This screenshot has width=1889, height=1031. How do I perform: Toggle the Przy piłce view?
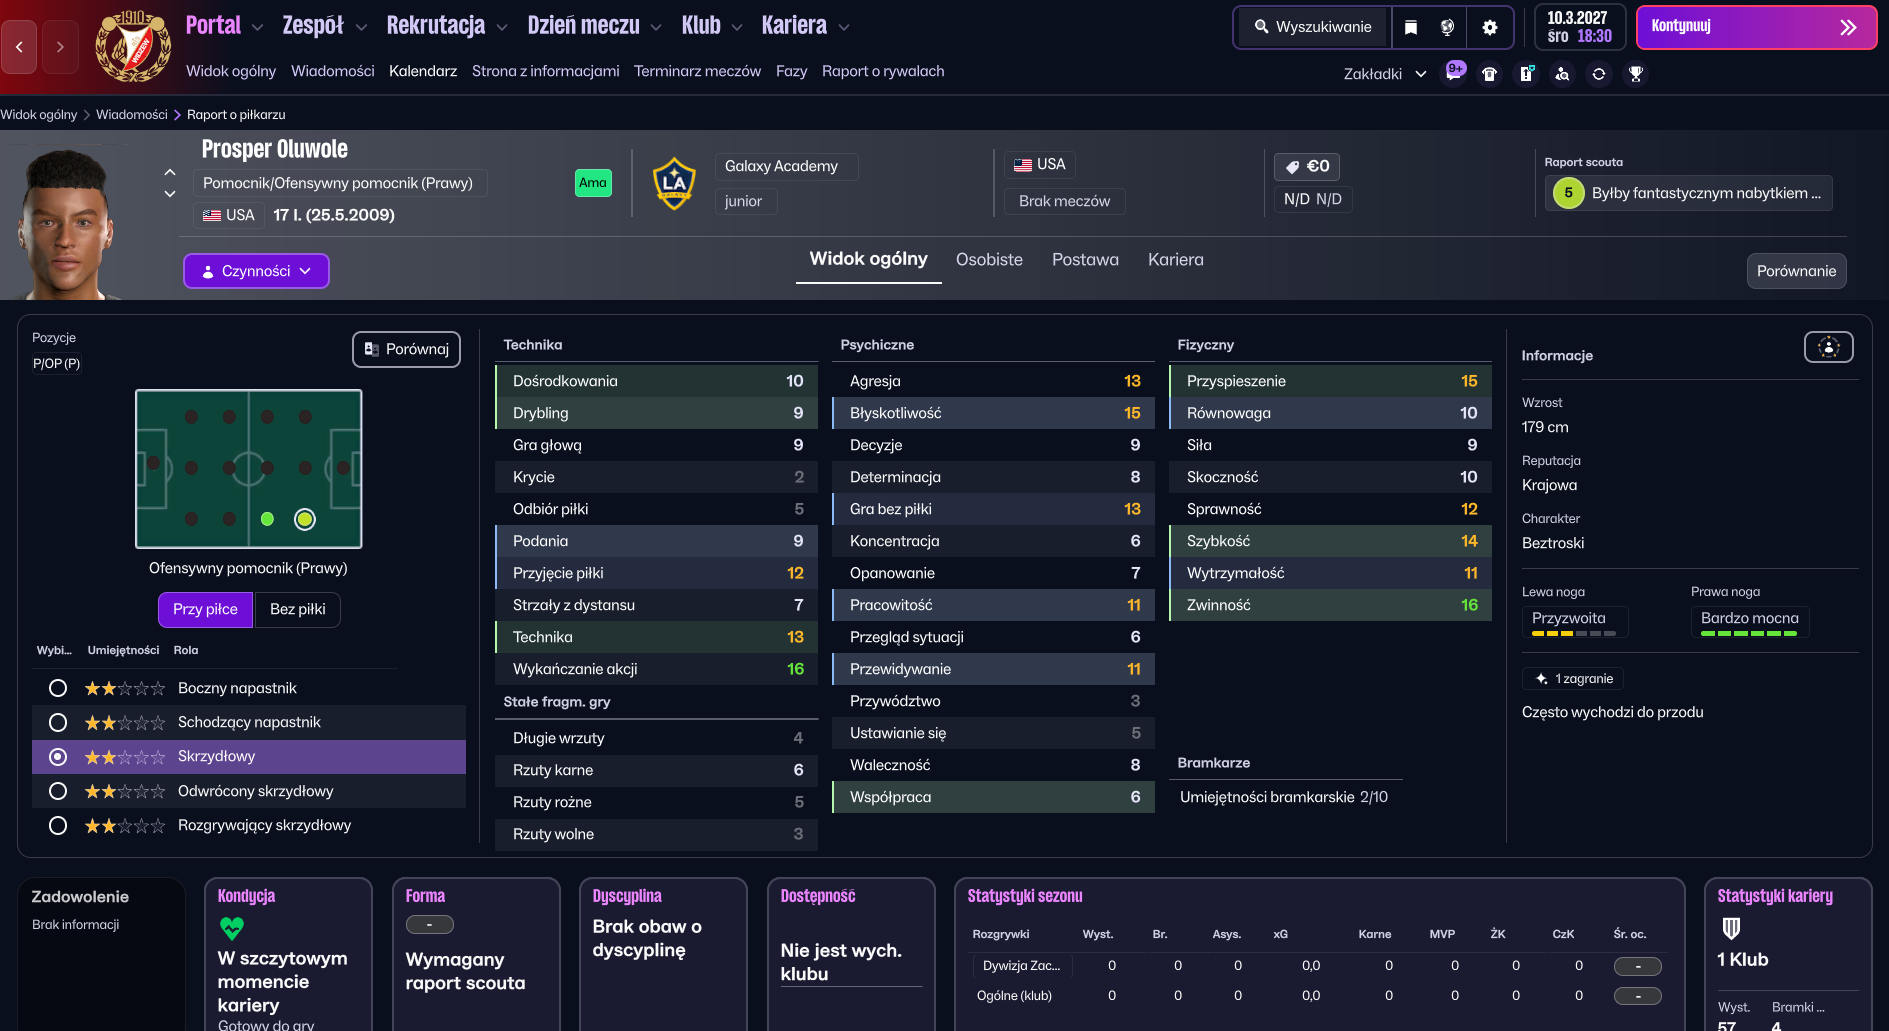click(x=205, y=609)
